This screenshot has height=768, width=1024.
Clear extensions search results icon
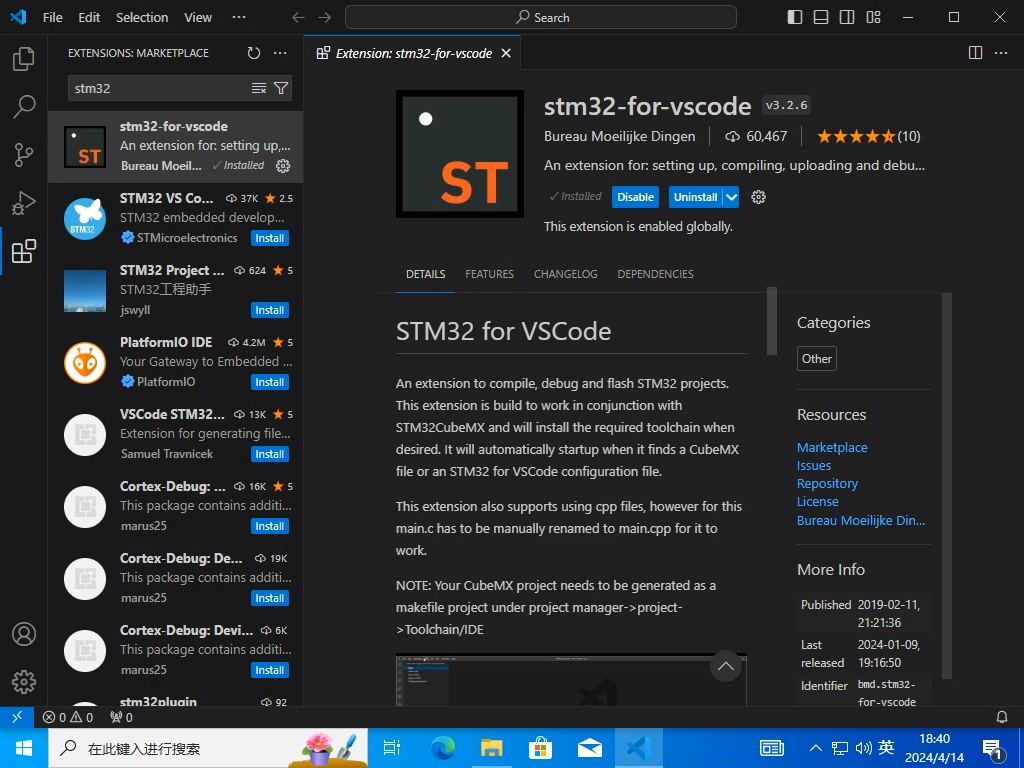point(259,88)
